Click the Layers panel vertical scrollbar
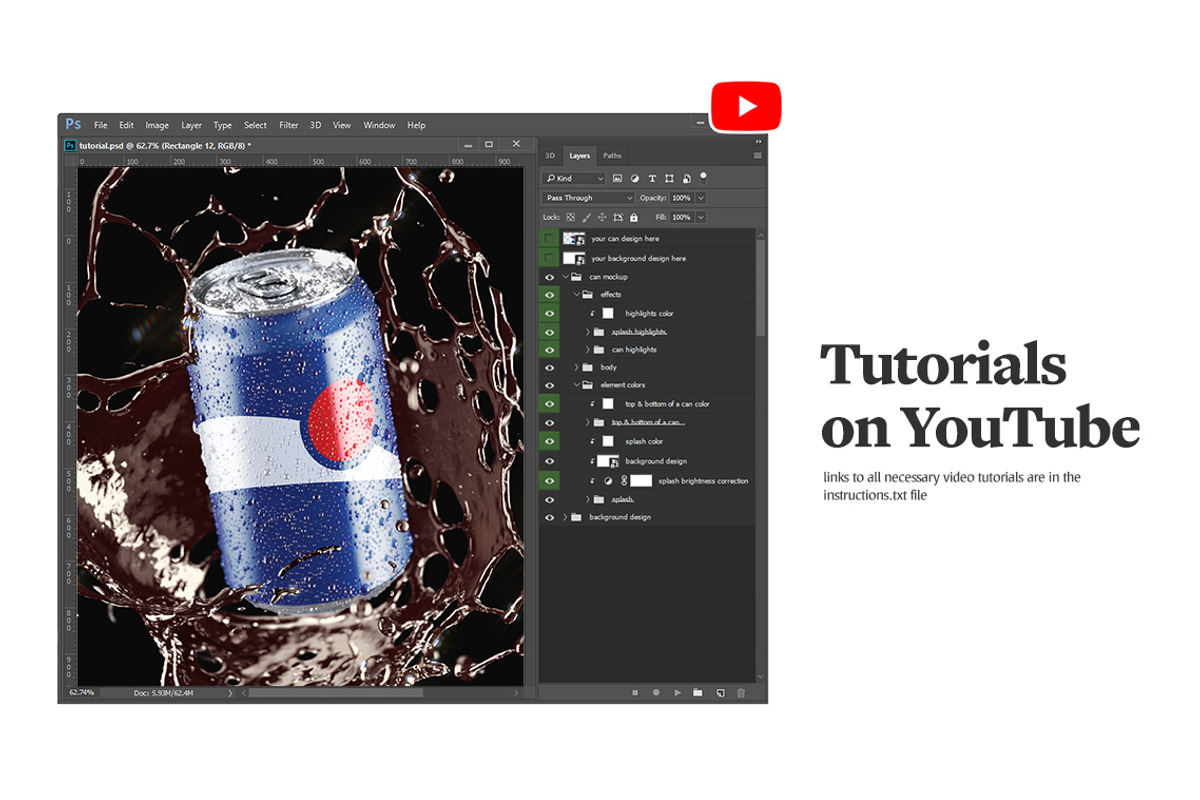This screenshot has height=800, width=1200. pyautogui.click(x=761, y=286)
